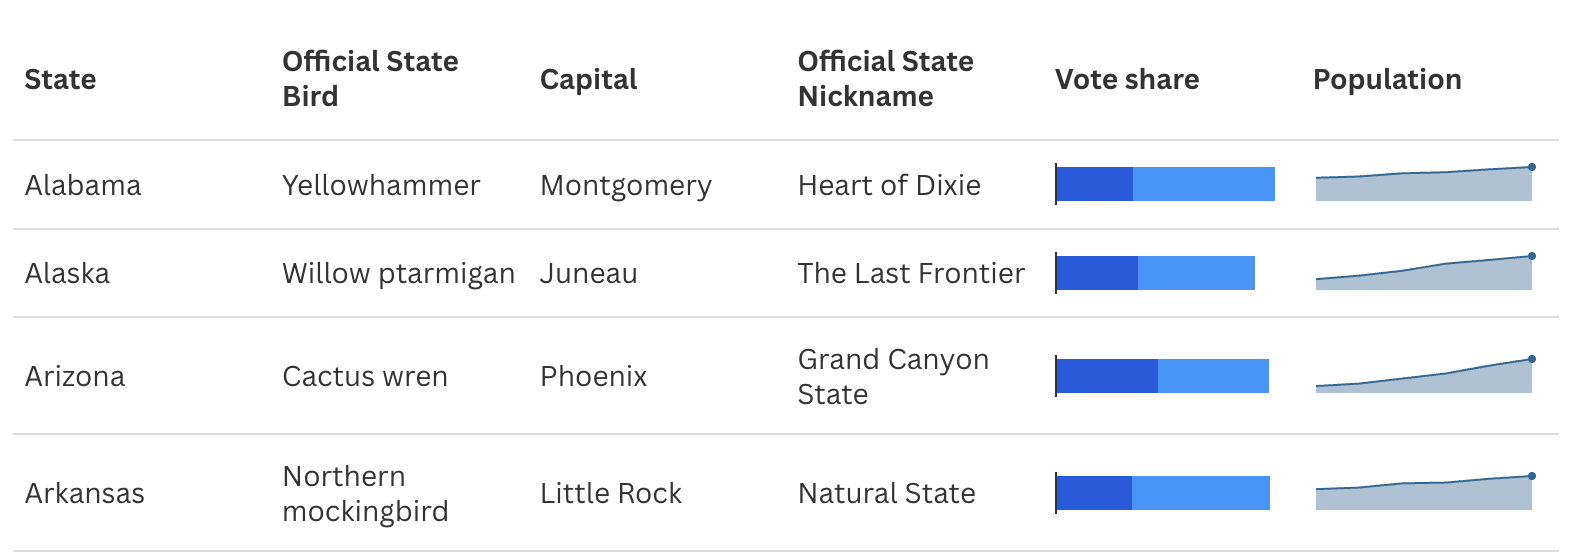Select the Phoenix capital cell
1578x554 pixels.
[x=593, y=376]
